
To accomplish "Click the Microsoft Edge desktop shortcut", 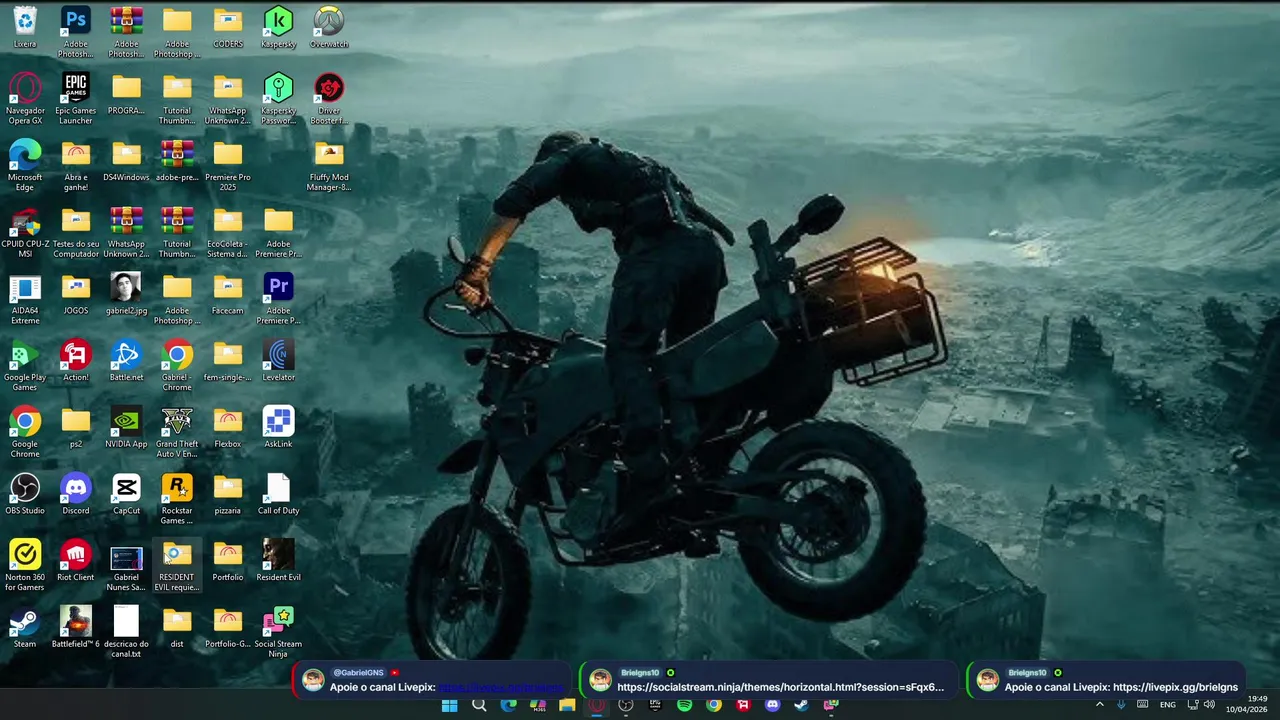I will [25, 165].
